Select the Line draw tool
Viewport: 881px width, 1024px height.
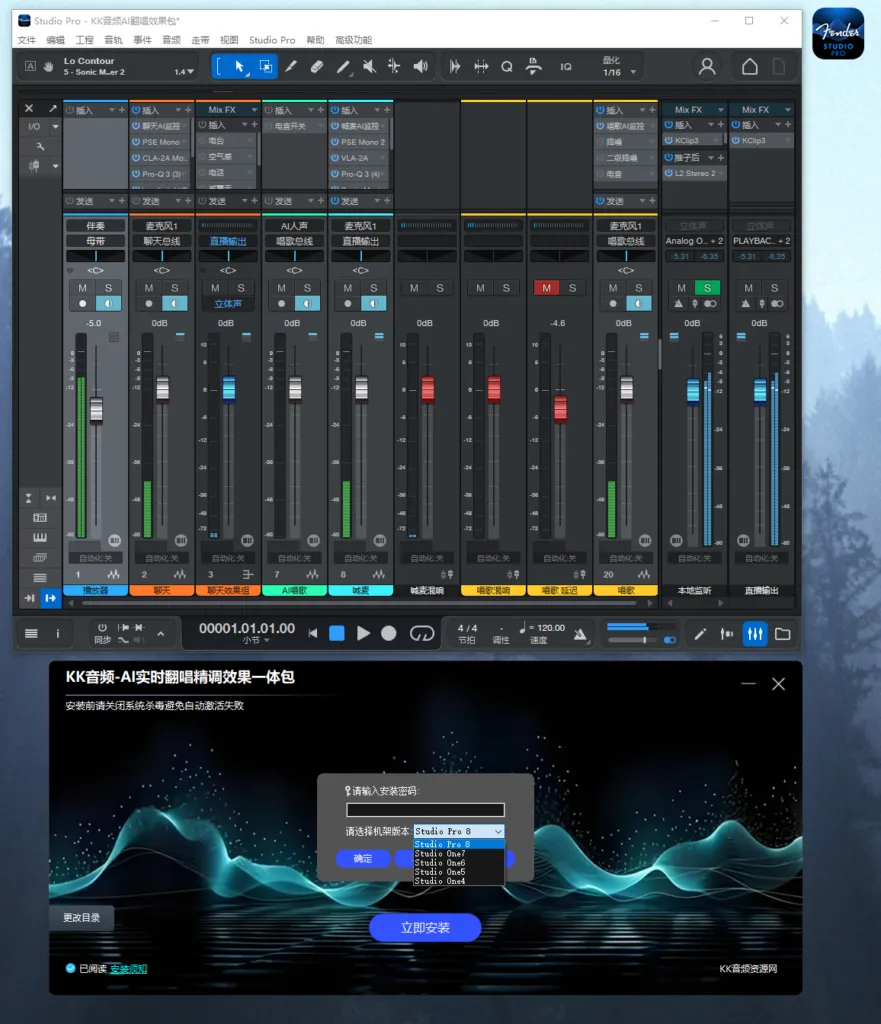(344, 67)
